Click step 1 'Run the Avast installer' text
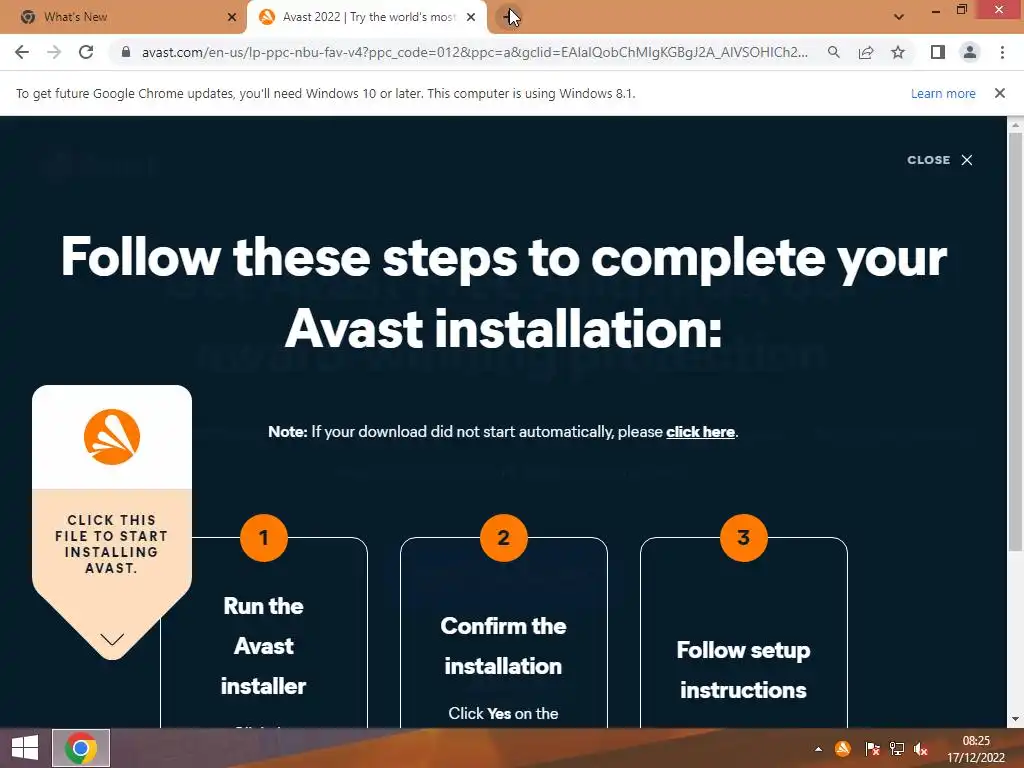 click(263, 646)
